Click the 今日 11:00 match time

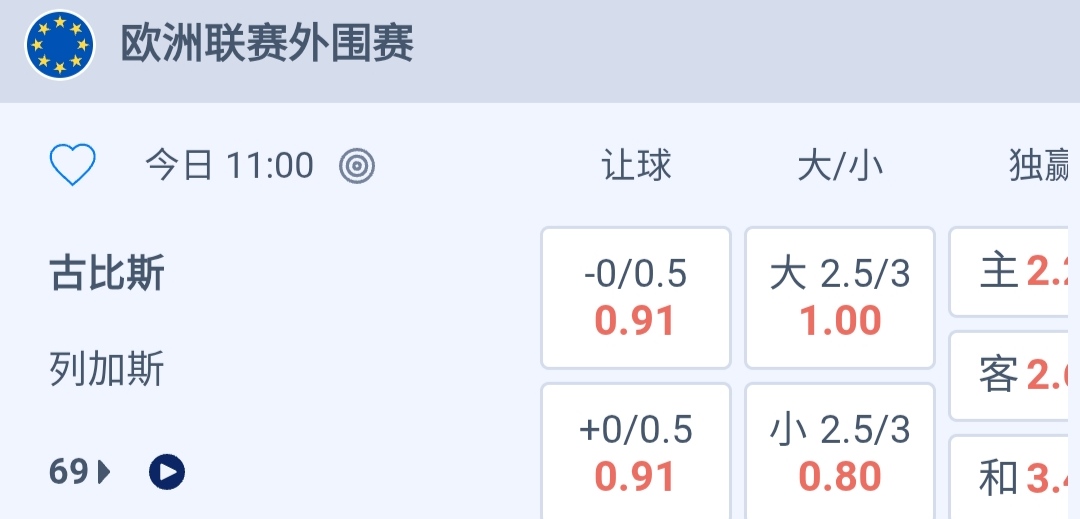229,166
